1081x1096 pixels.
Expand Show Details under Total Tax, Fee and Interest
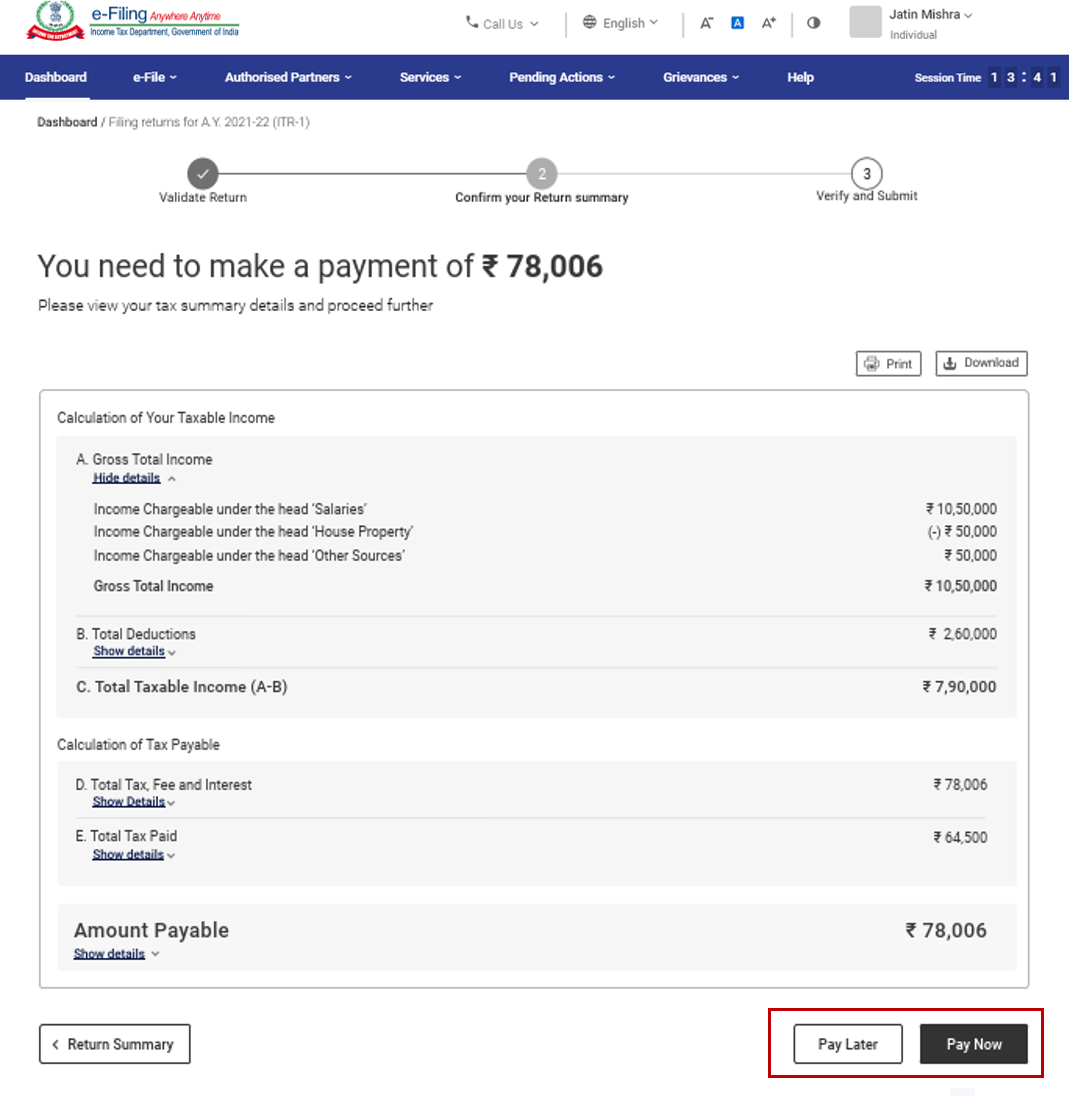tap(128, 801)
